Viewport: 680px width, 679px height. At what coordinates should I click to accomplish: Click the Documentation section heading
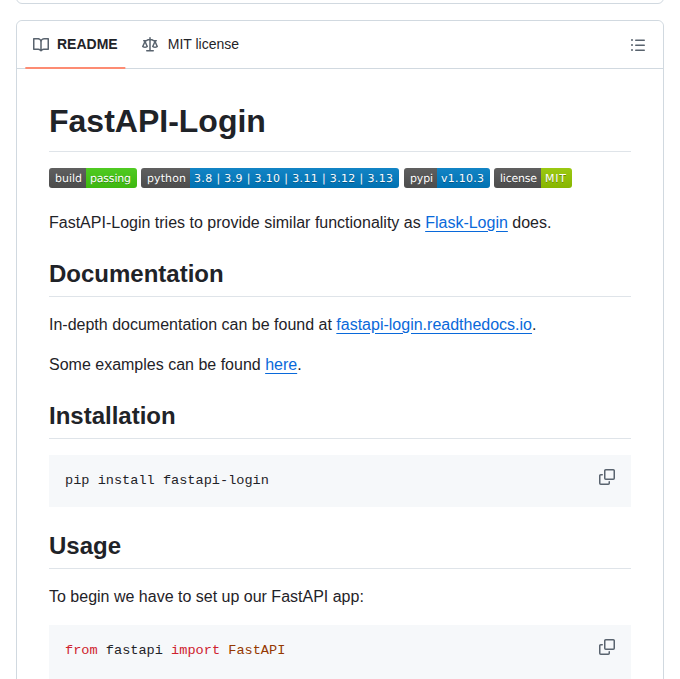click(136, 274)
